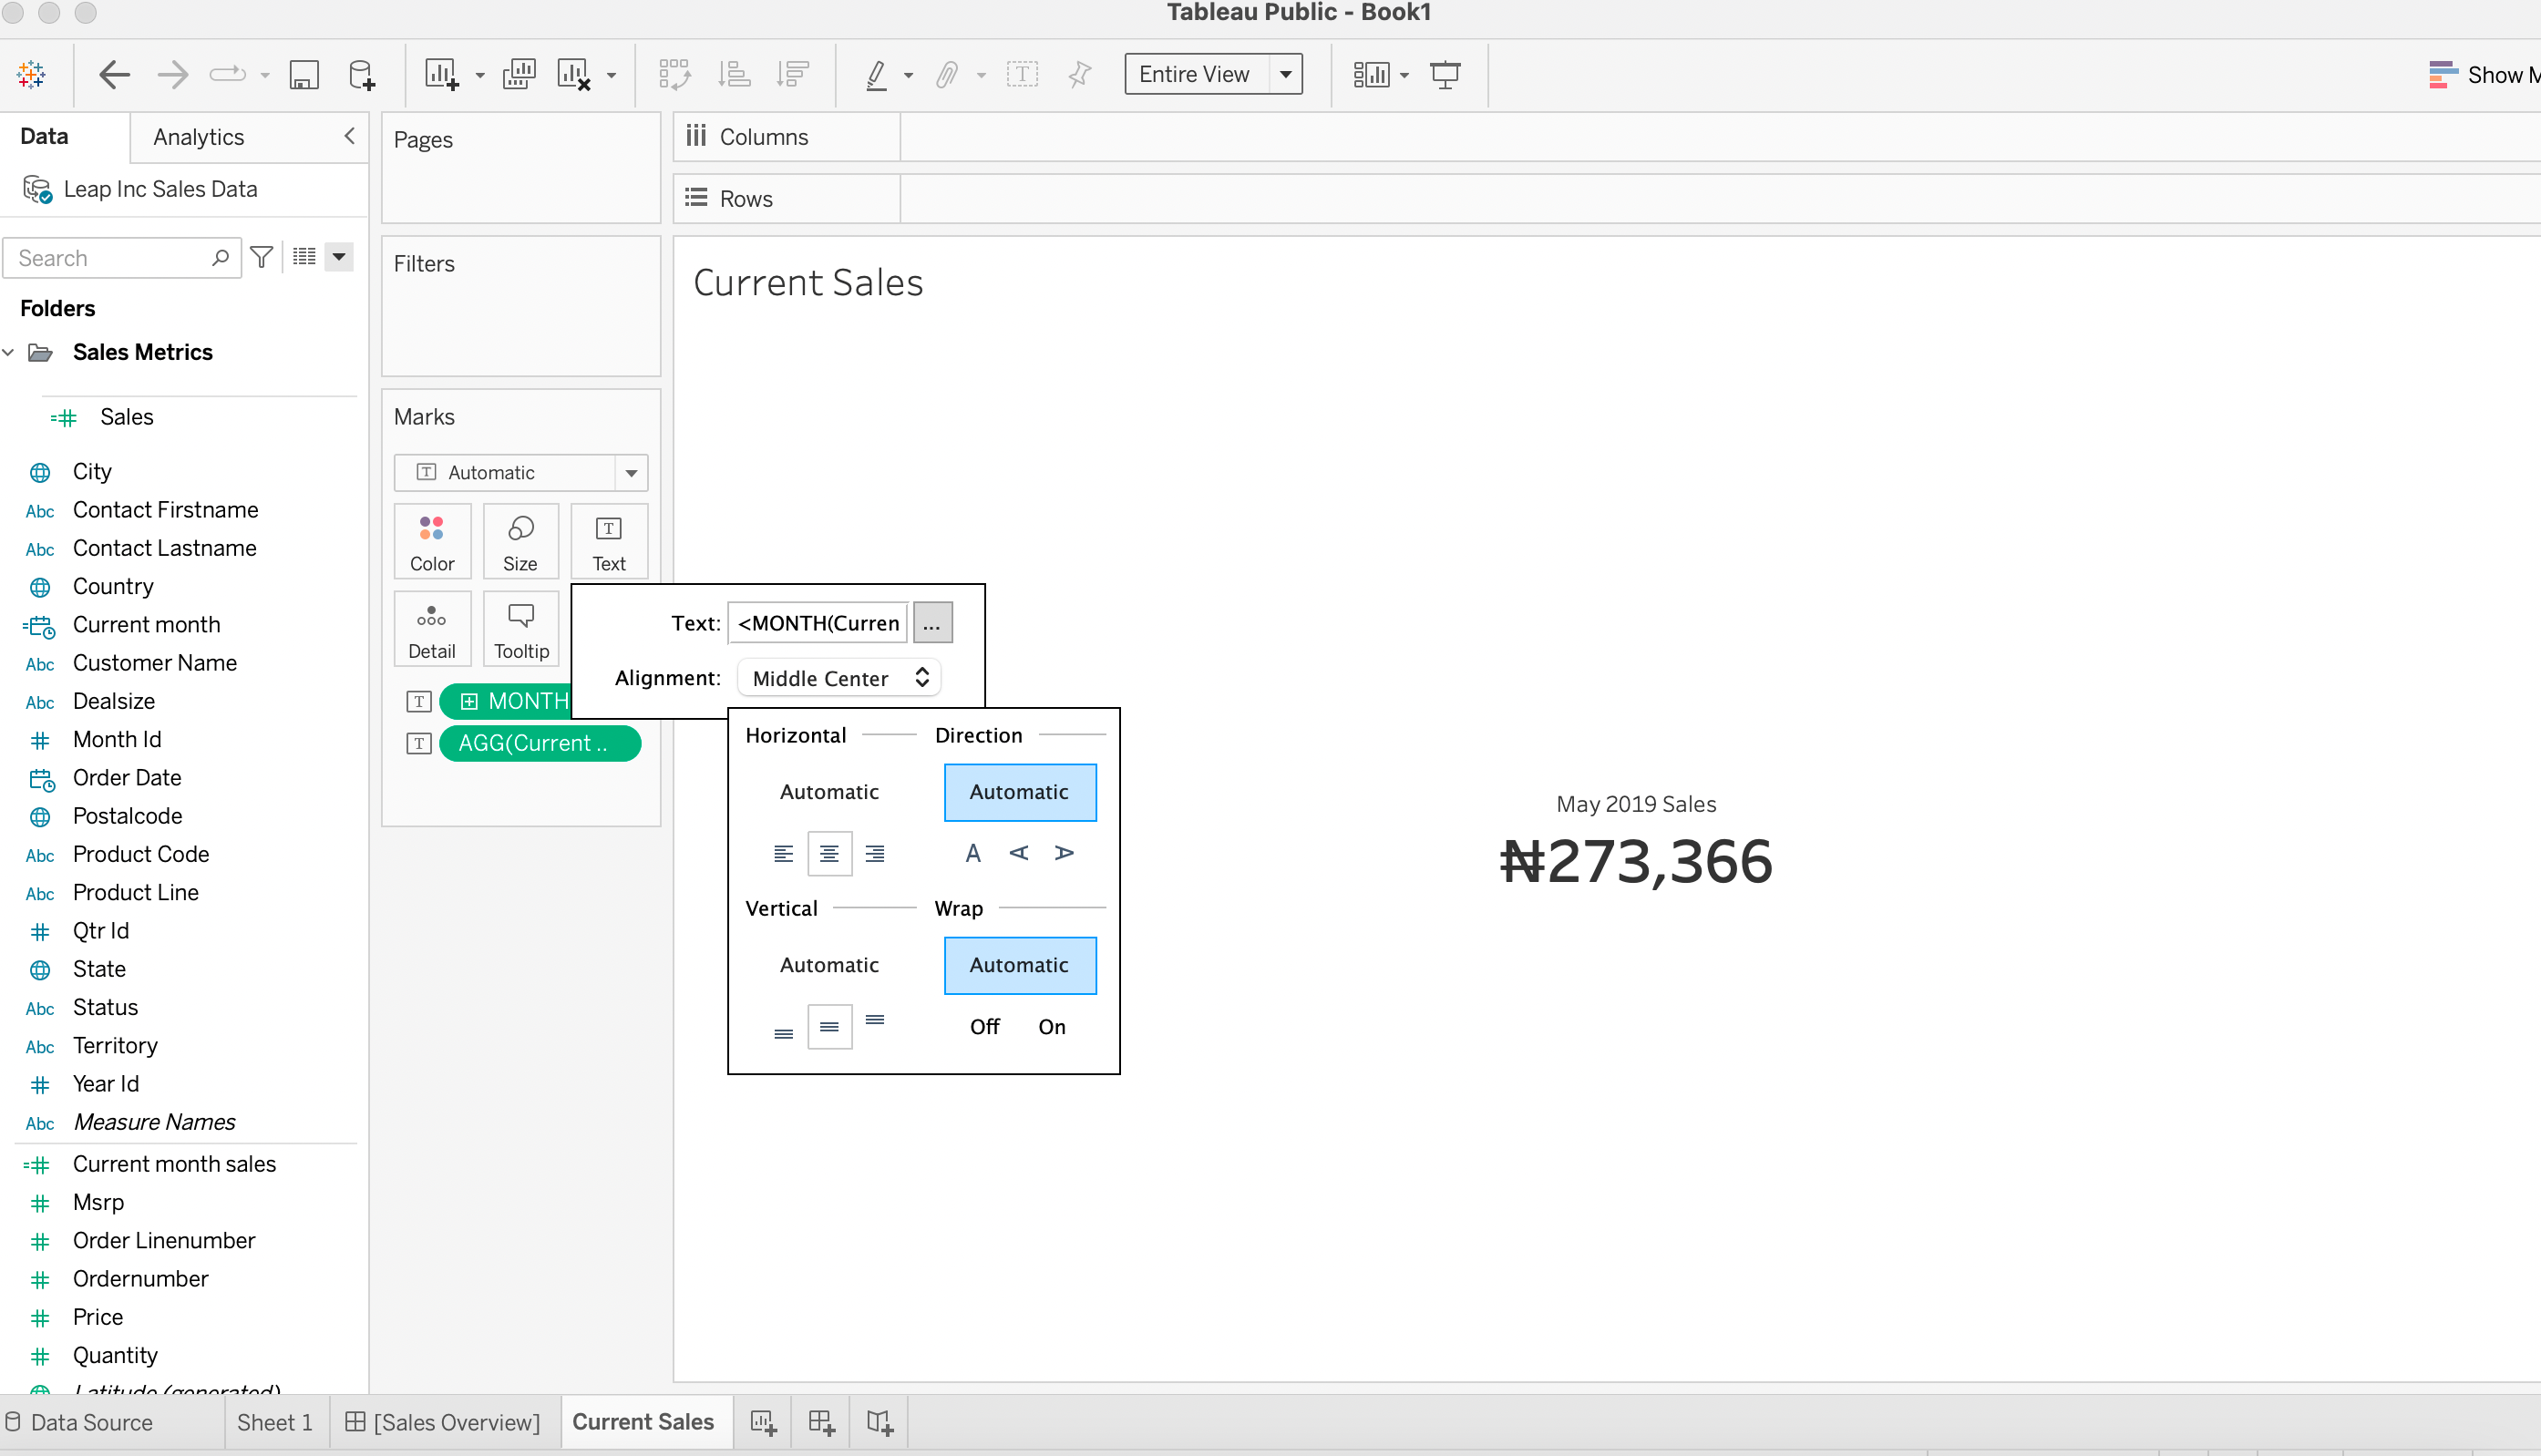The height and width of the screenshot is (1456, 2541).
Task: Click the ellipsis button to edit label text
Action: [x=931, y=623]
